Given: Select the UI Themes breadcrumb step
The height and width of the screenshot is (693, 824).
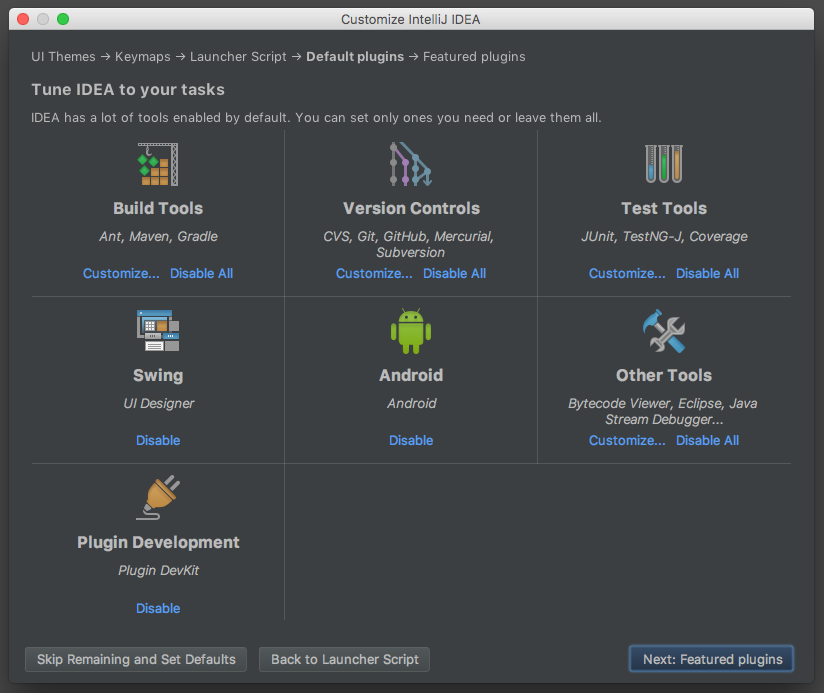Looking at the screenshot, I should [x=63, y=57].
